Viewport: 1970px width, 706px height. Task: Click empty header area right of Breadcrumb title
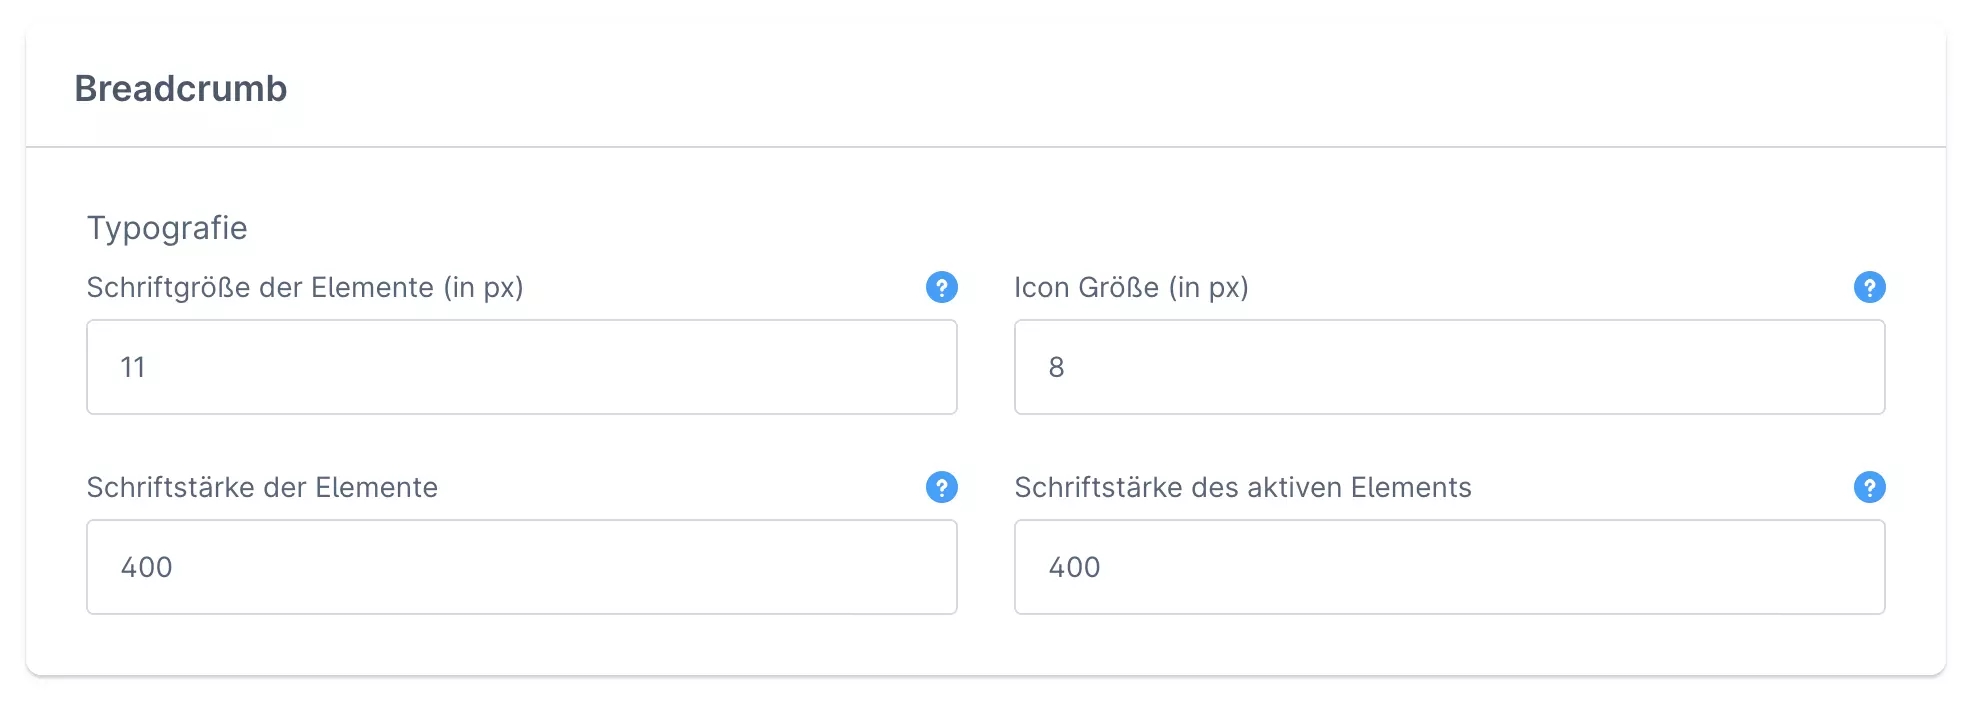tap(1100, 89)
